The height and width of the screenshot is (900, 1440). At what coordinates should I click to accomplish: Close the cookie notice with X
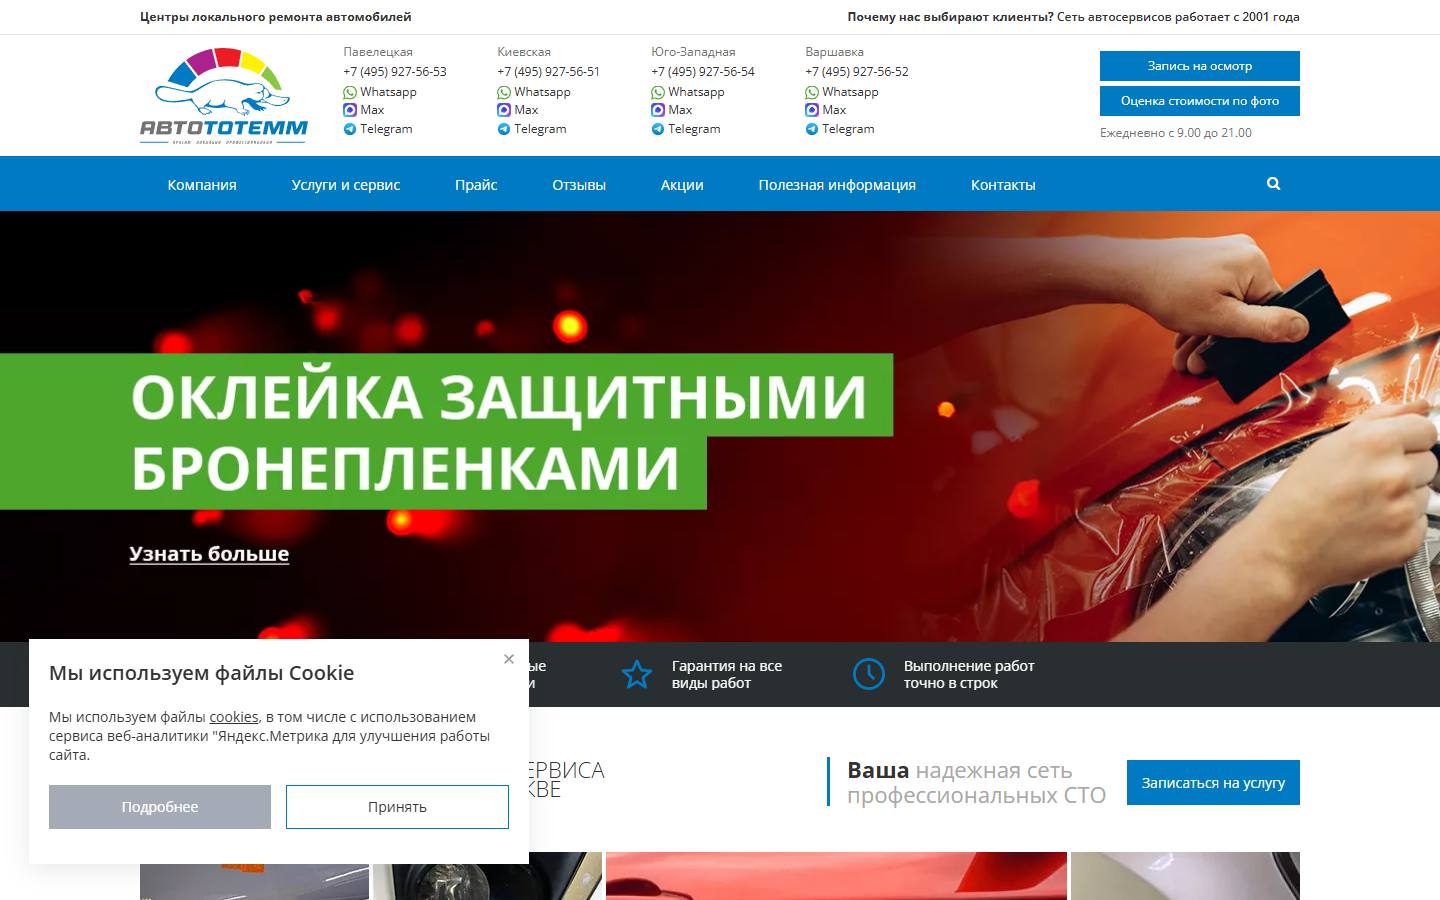coord(509,659)
